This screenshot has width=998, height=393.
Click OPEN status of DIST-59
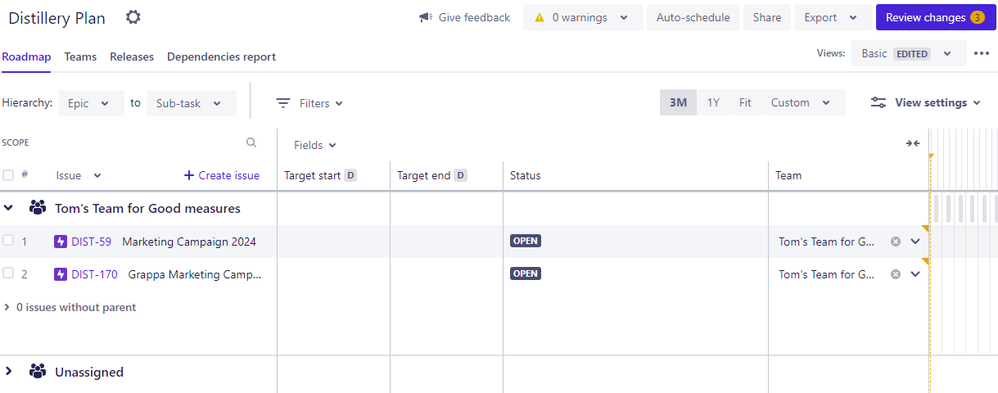click(x=525, y=241)
